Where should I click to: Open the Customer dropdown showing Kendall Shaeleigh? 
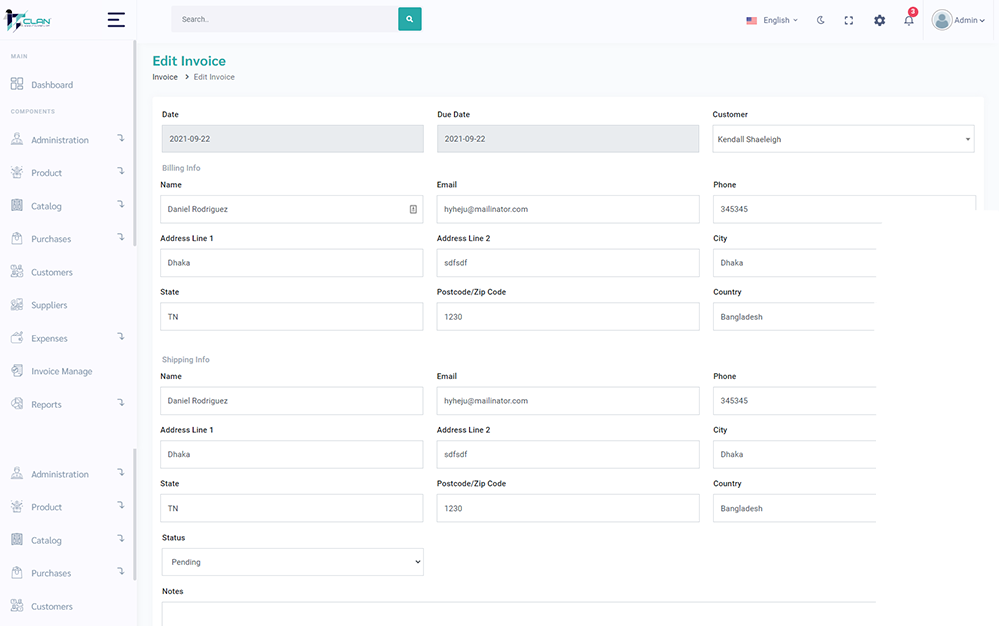[x=843, y=139]
